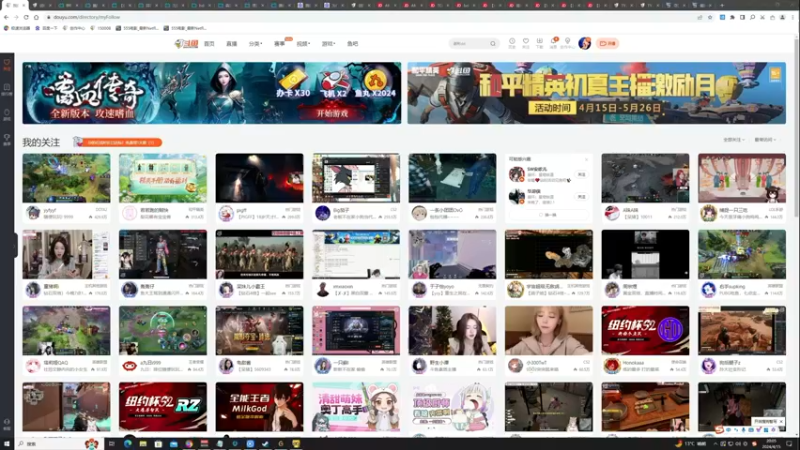Image resolution: width=800 pixels, height=450 pixels.
Task: Click the search magnifier icon
Action: coord(493,43)
